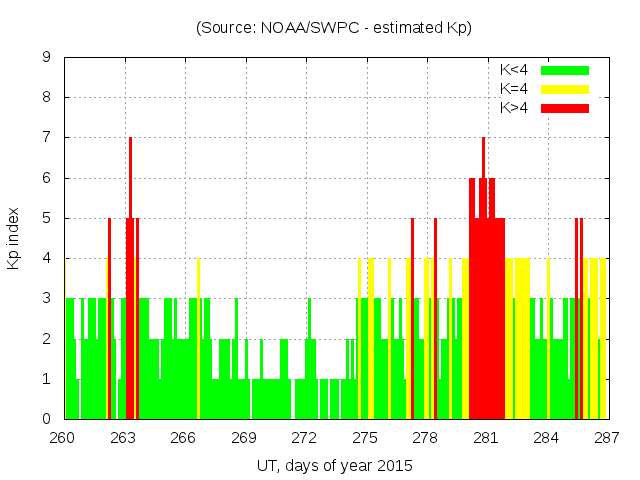The image size is (640, 480).
Task: Click the red K>4 legend swatch
Action: pos(565,107)
